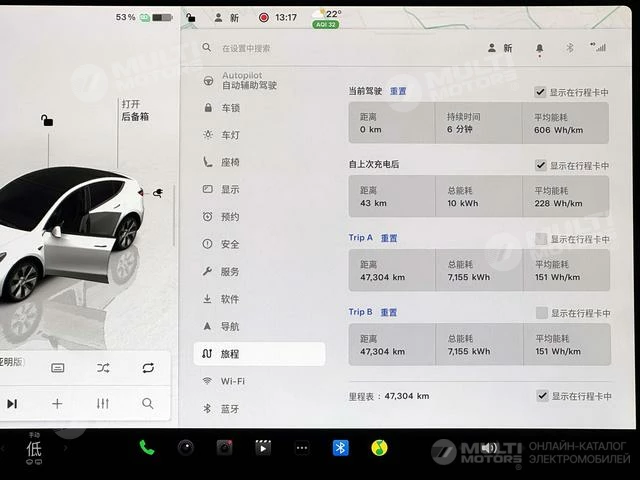Toggle 自上次充电后 show-in-trip-card checkbox
The image size is (640, 480).
[x=540, y=165]
